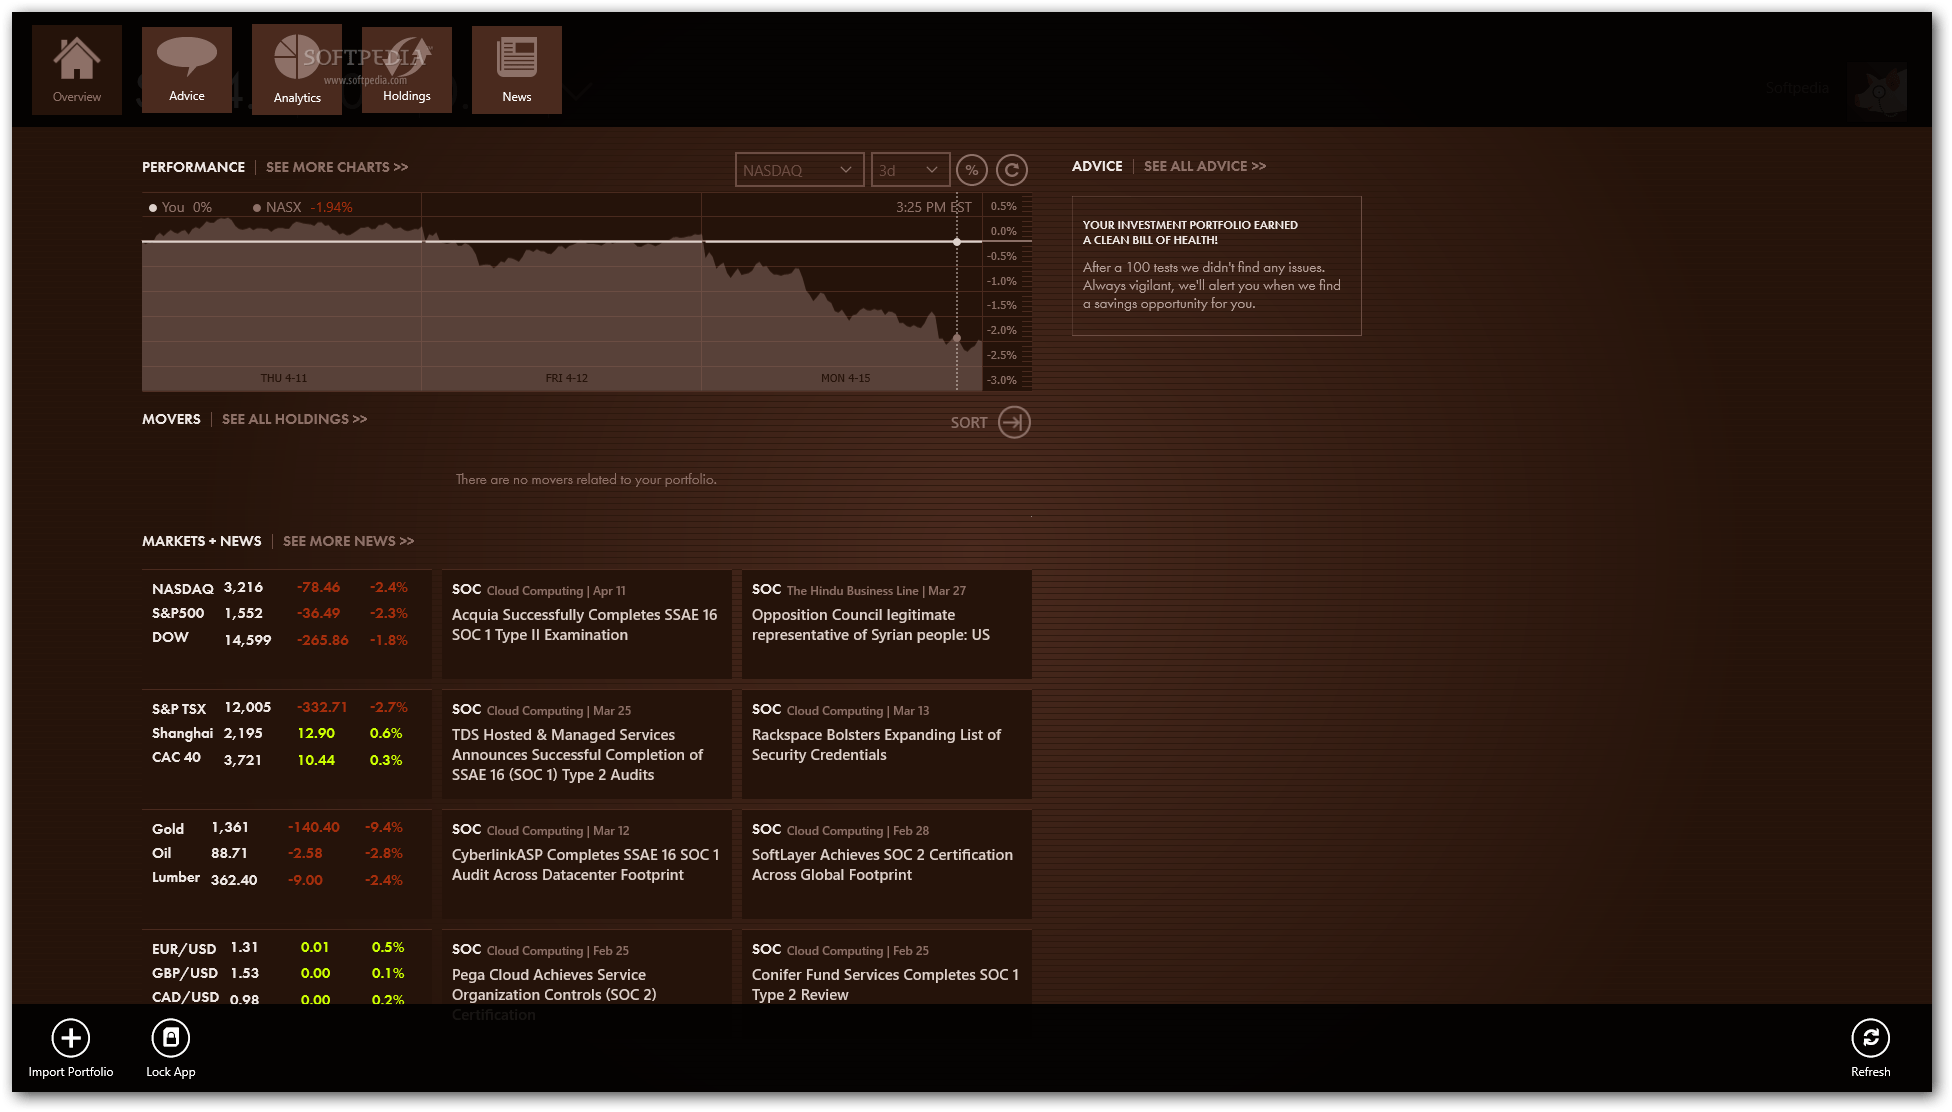Open Rackspace Bolsters Security Credentials article

[887, 744]
